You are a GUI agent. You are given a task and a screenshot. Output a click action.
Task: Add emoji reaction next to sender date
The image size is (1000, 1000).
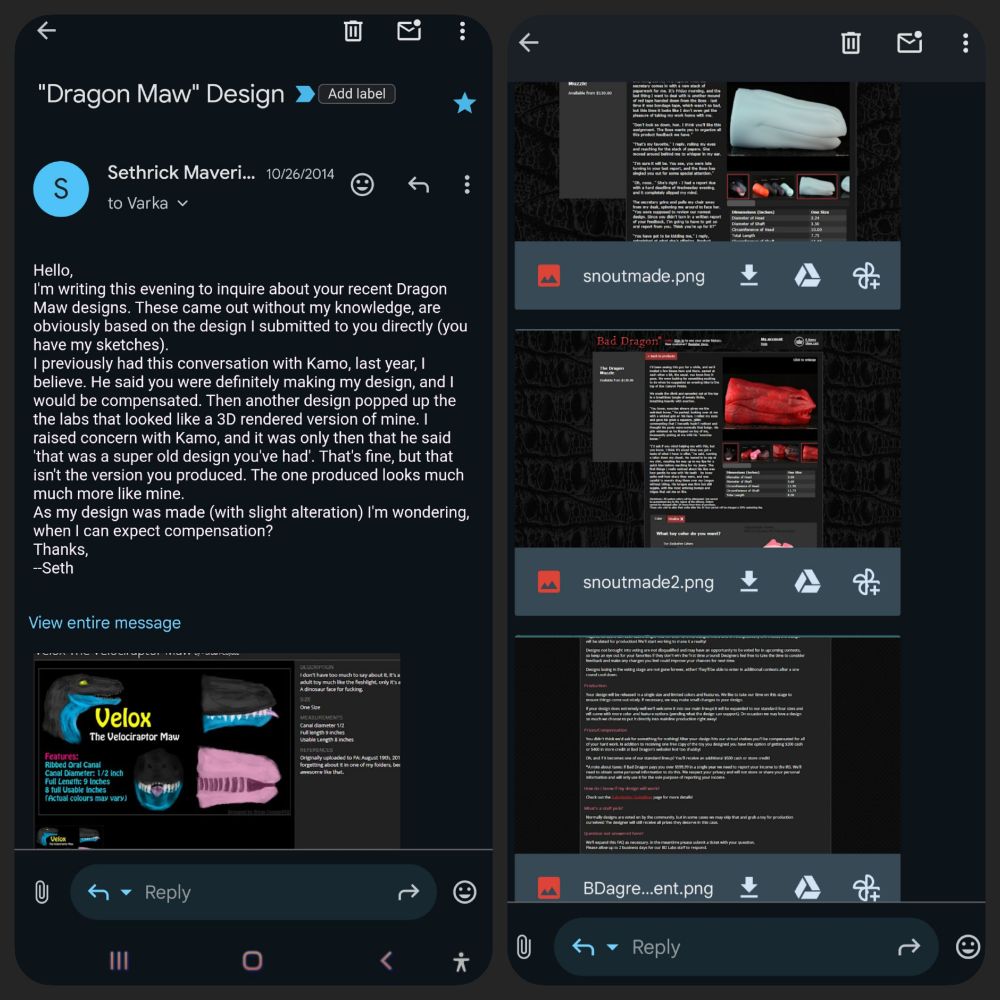362,185
